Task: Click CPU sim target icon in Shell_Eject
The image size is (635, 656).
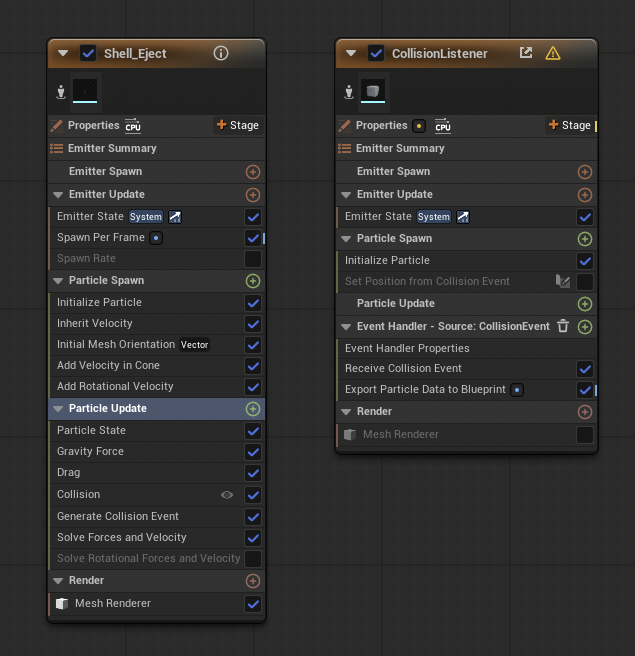Action: tap(133, 126)
